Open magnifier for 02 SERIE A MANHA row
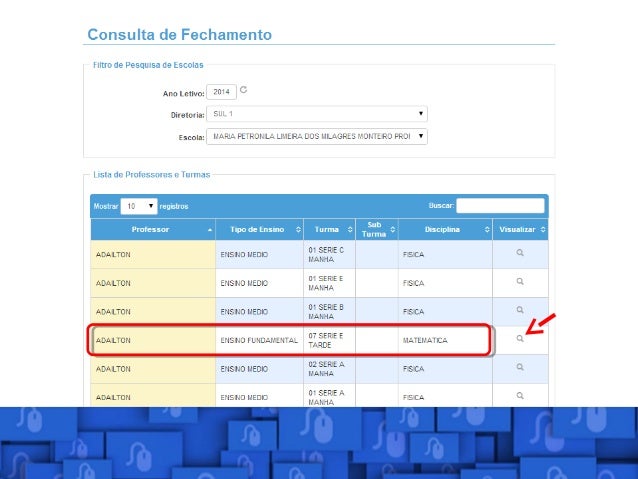 [520, 367]
